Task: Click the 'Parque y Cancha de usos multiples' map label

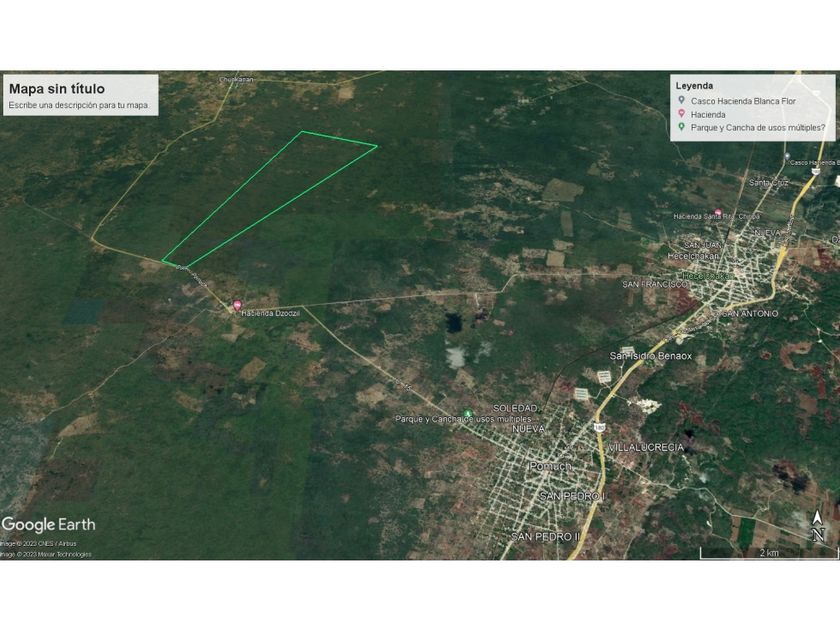Action: tap(463, 419)
